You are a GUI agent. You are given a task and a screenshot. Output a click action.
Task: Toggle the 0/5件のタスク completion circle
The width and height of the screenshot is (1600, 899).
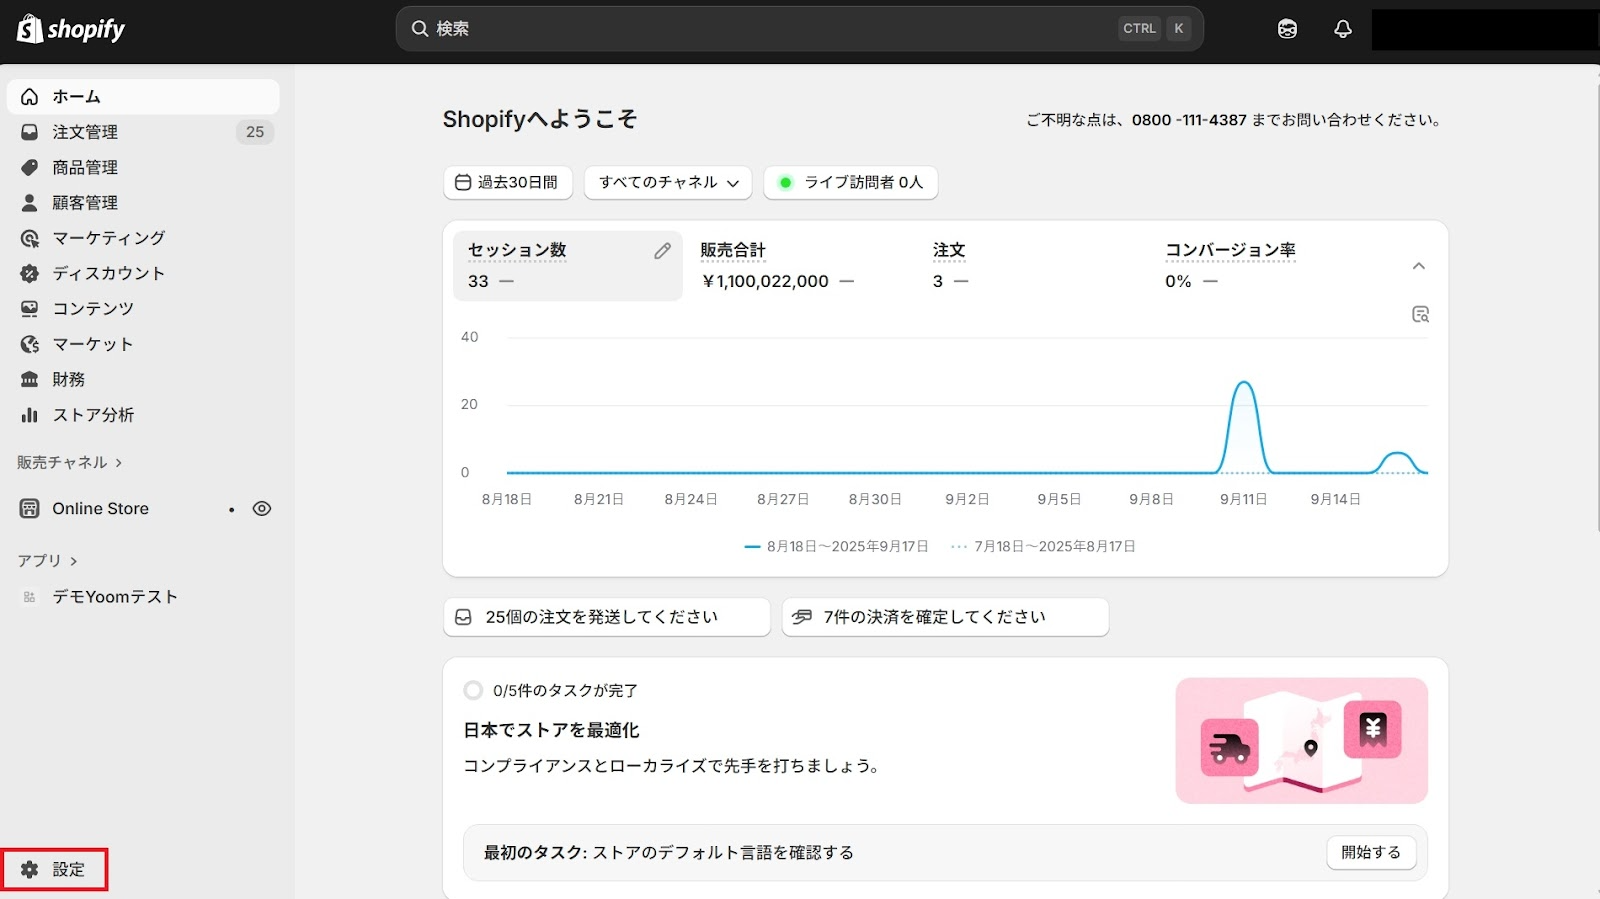click(x=473, y=691)
